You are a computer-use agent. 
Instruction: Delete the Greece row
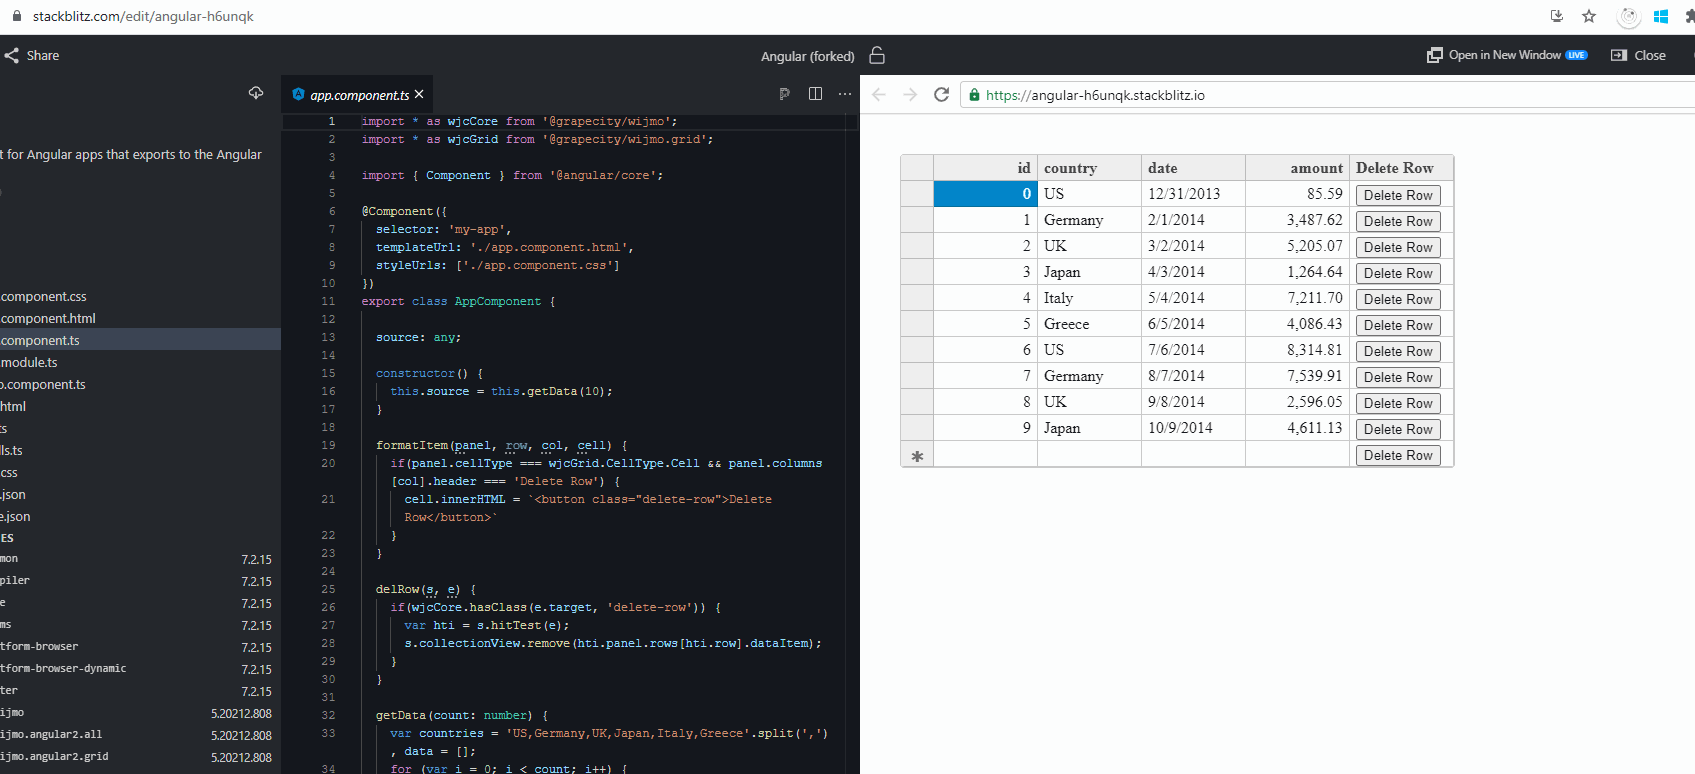(x=1398, y=325)
